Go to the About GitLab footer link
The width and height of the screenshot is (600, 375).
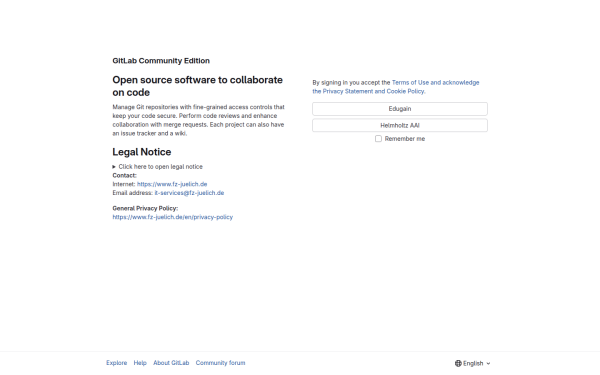click(x=171, y=363)
